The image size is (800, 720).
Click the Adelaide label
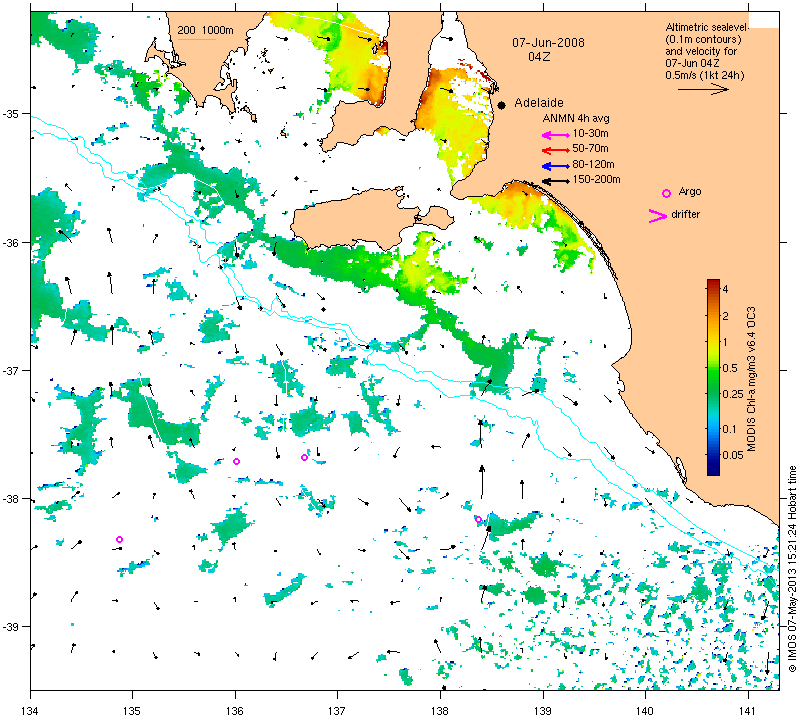[539, 103]
